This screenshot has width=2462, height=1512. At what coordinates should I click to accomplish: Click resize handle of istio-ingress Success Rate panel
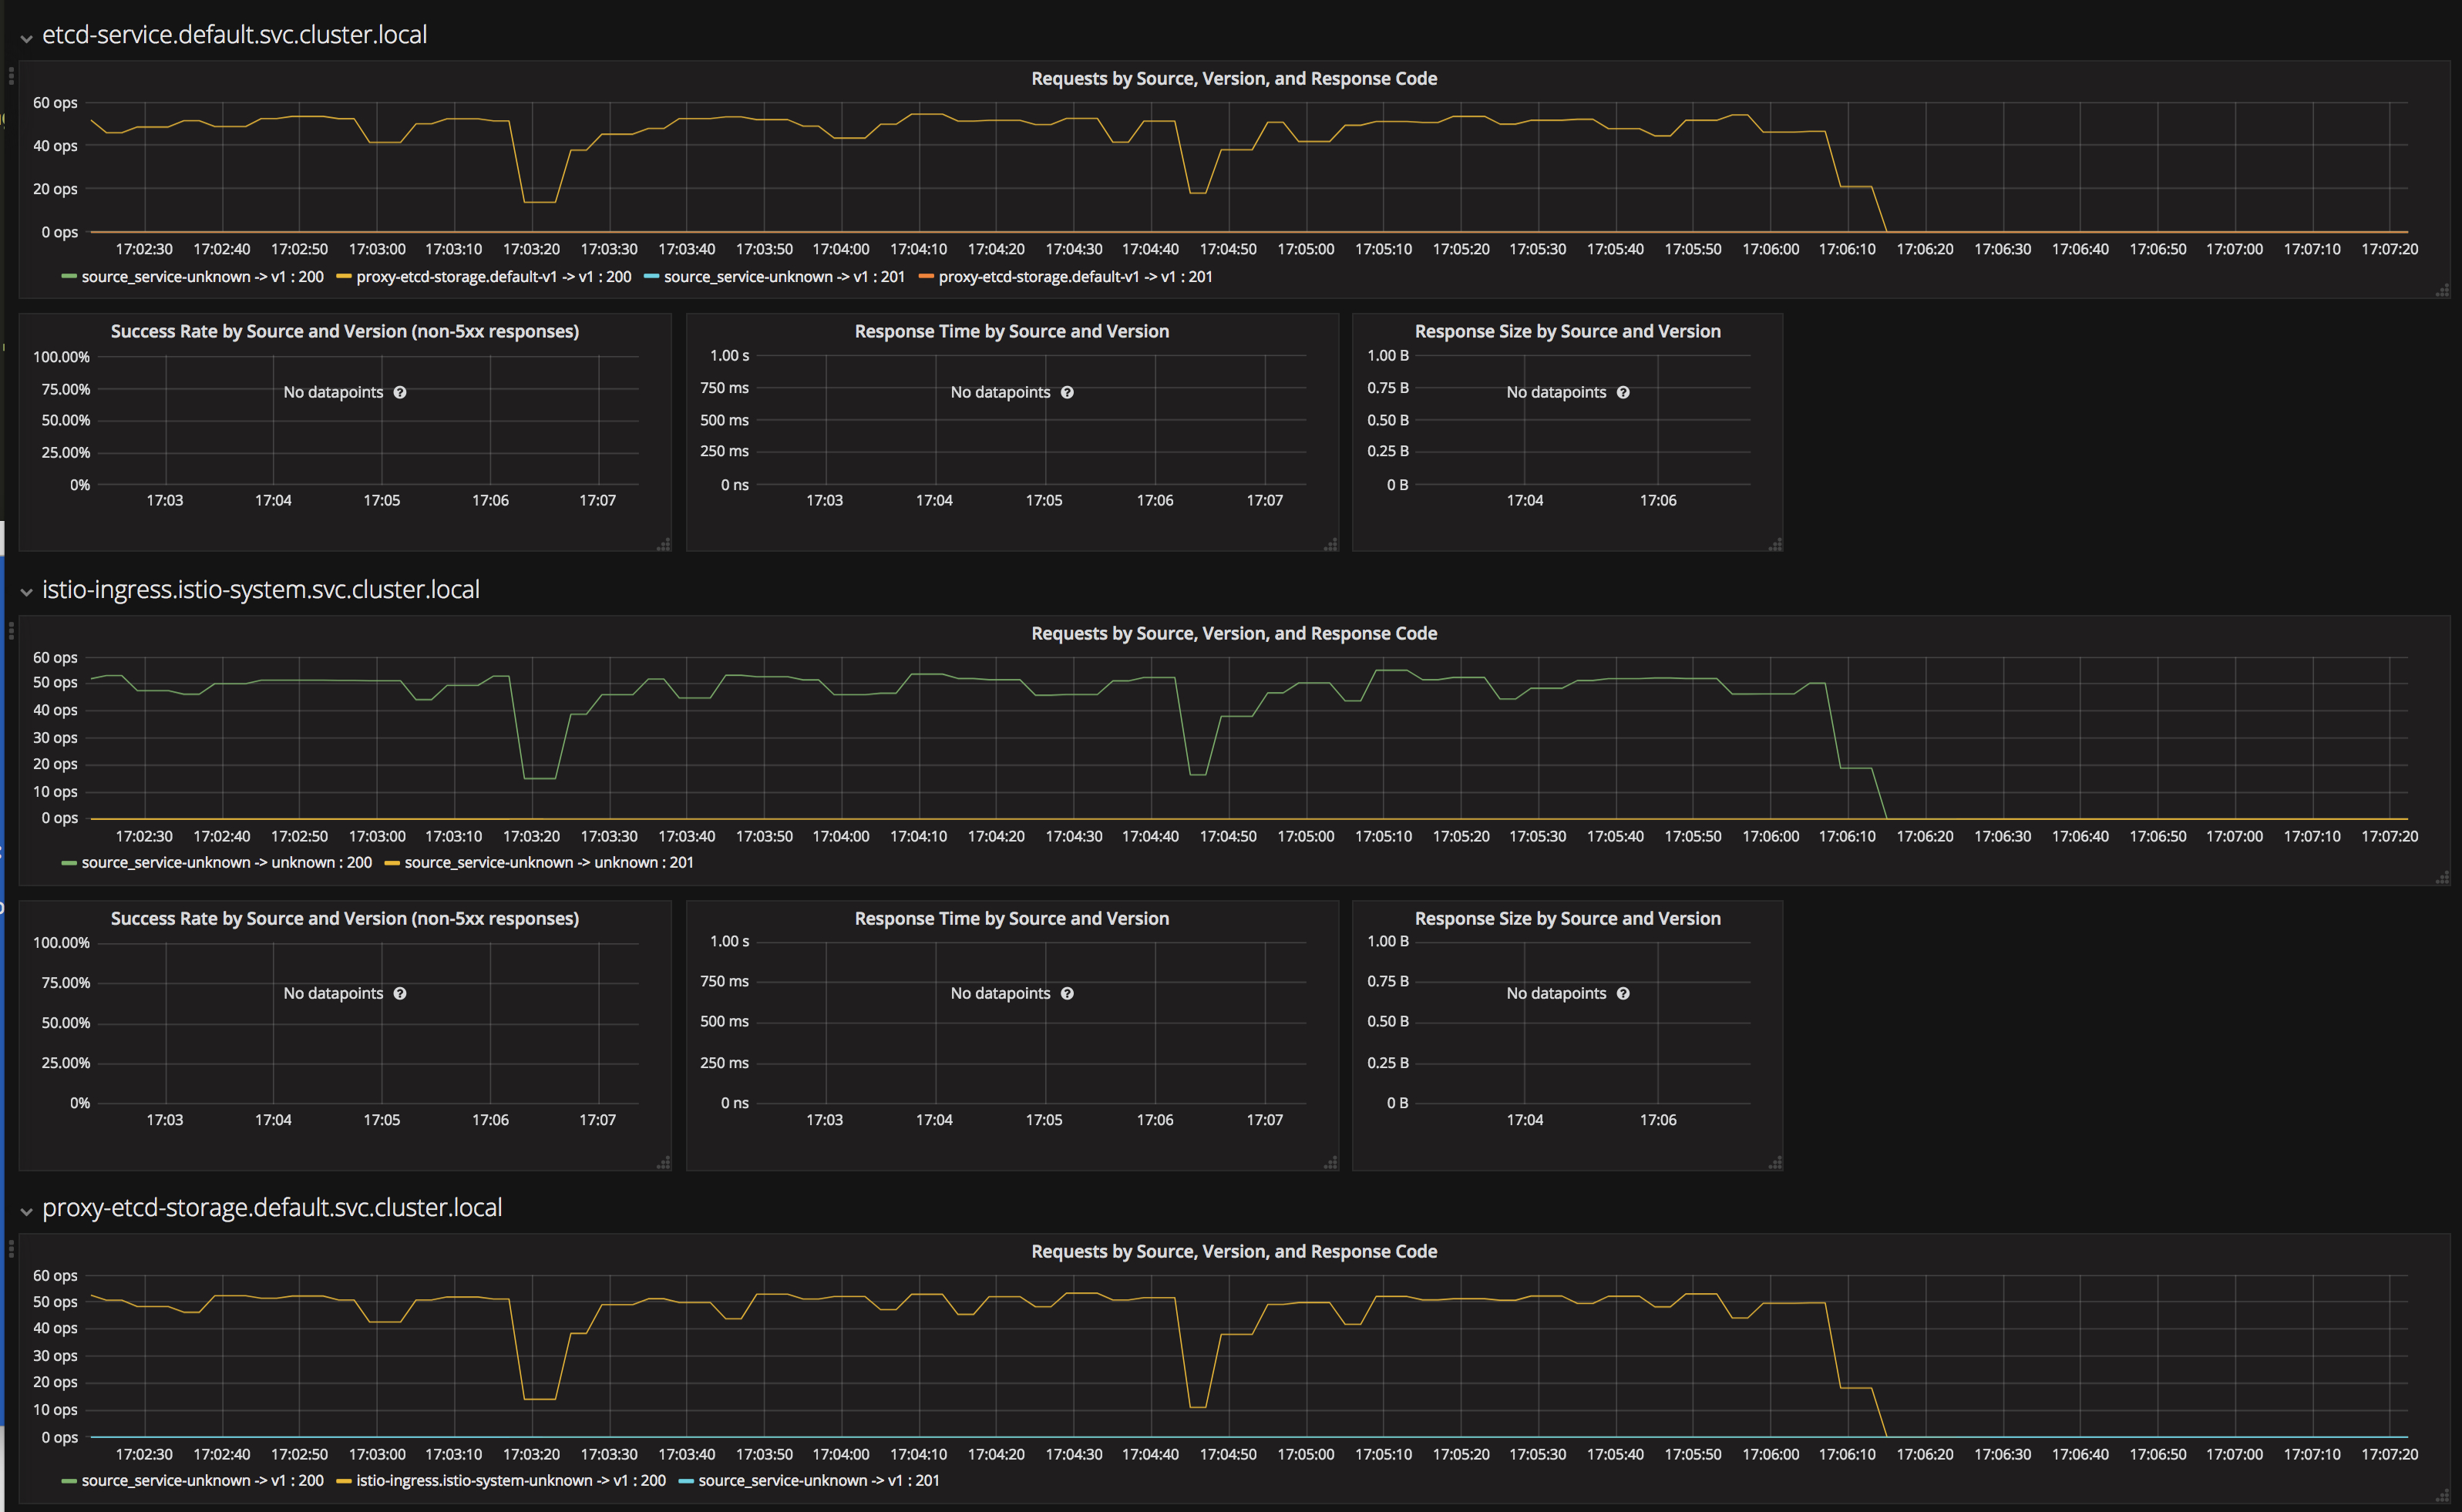tap(663, 1163)
